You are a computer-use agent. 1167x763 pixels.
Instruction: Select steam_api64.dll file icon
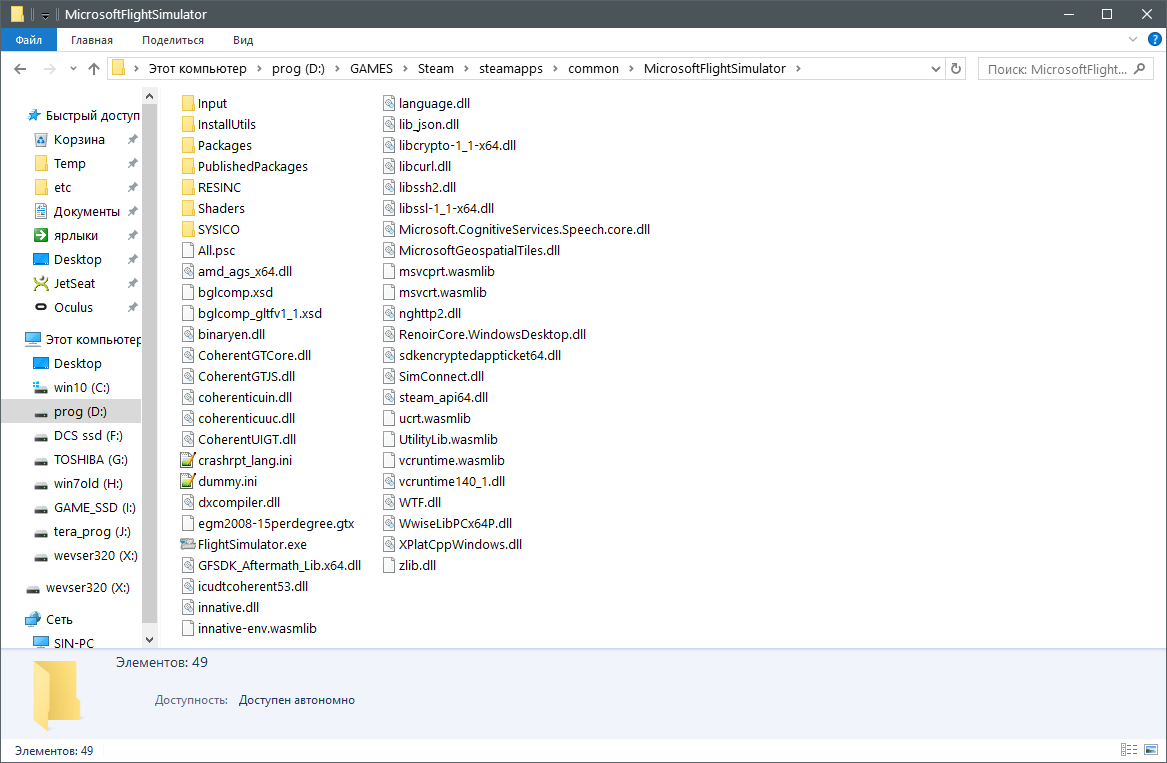tap(389, 397)
